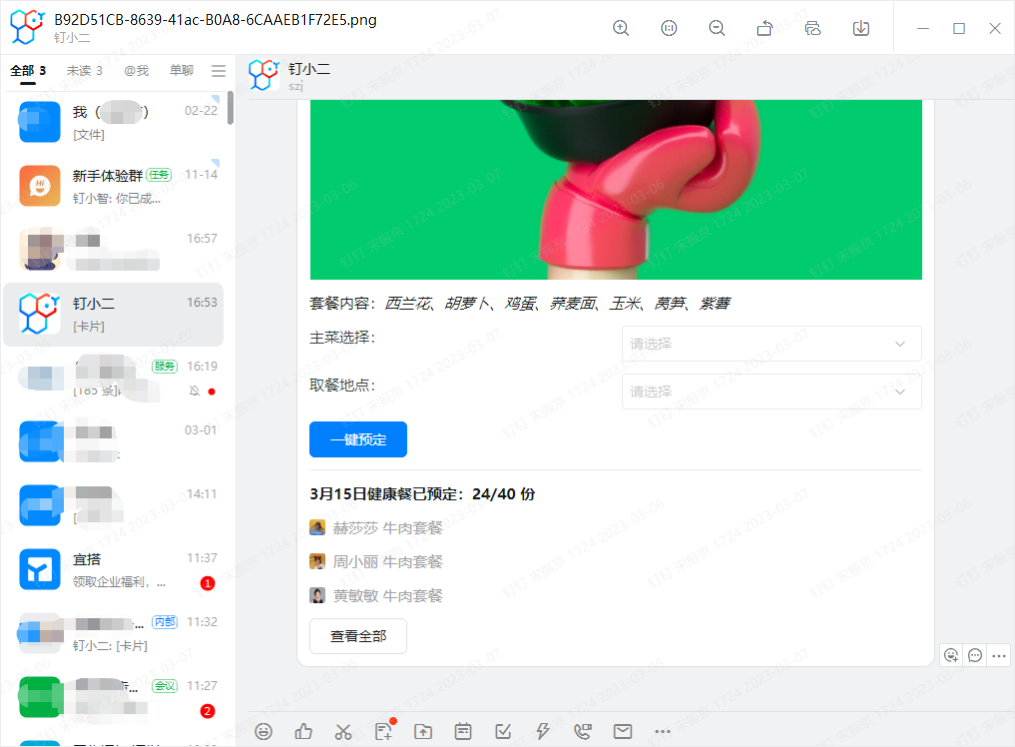Open more options in input toolbar
This screenshot has height=747, width=1015.
coord(662,731)
